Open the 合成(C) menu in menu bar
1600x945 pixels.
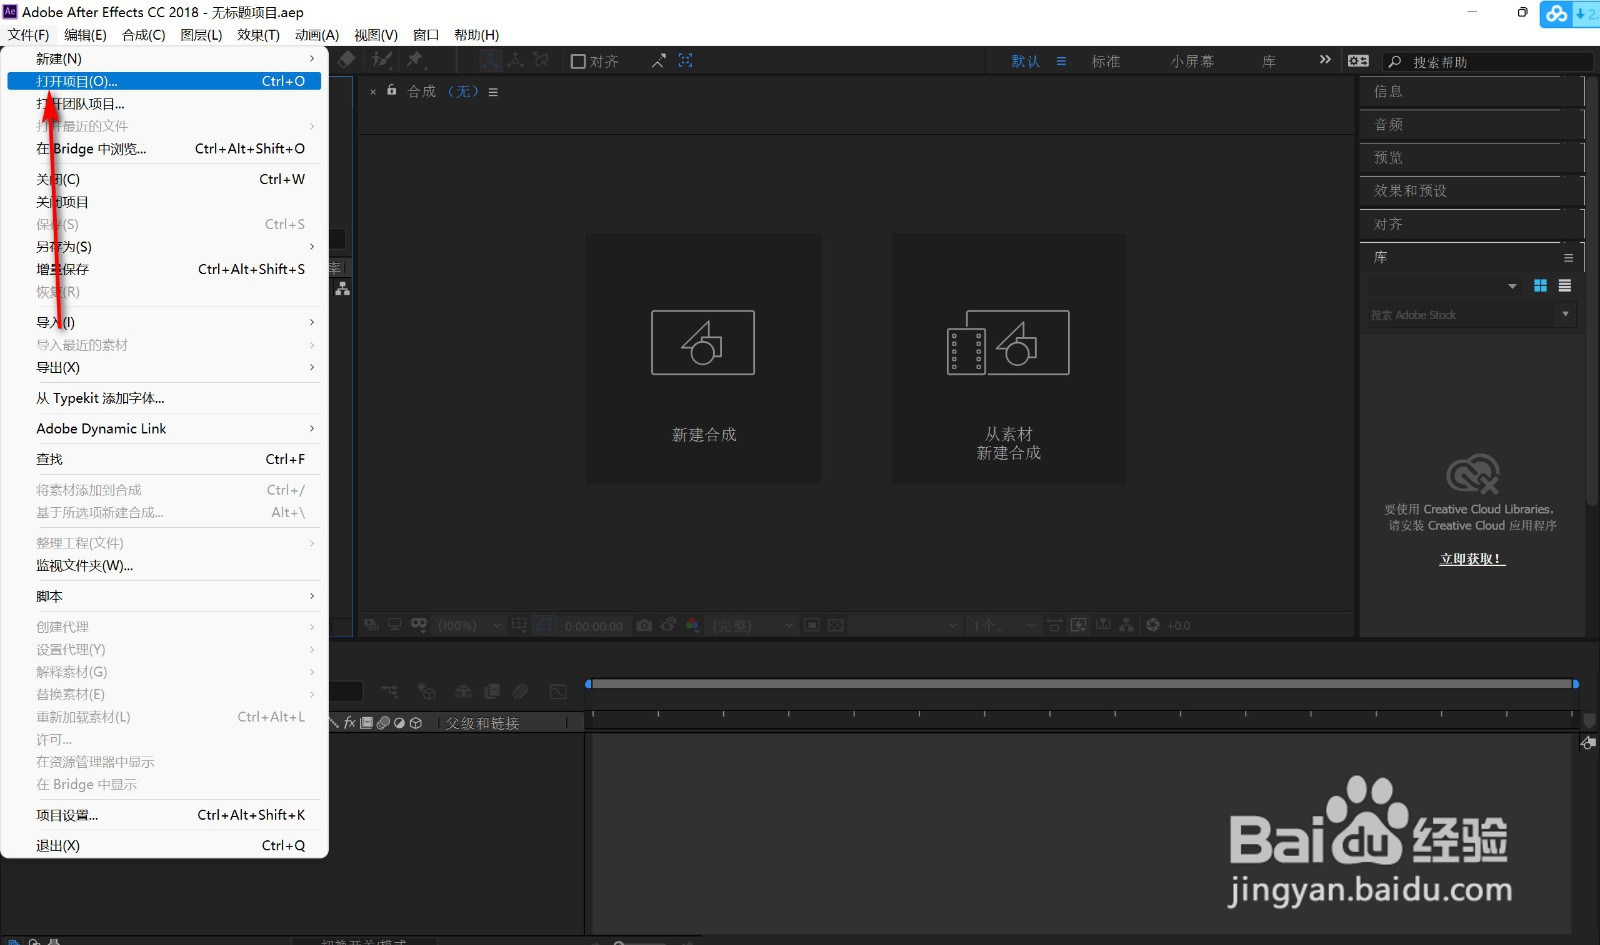143,35
